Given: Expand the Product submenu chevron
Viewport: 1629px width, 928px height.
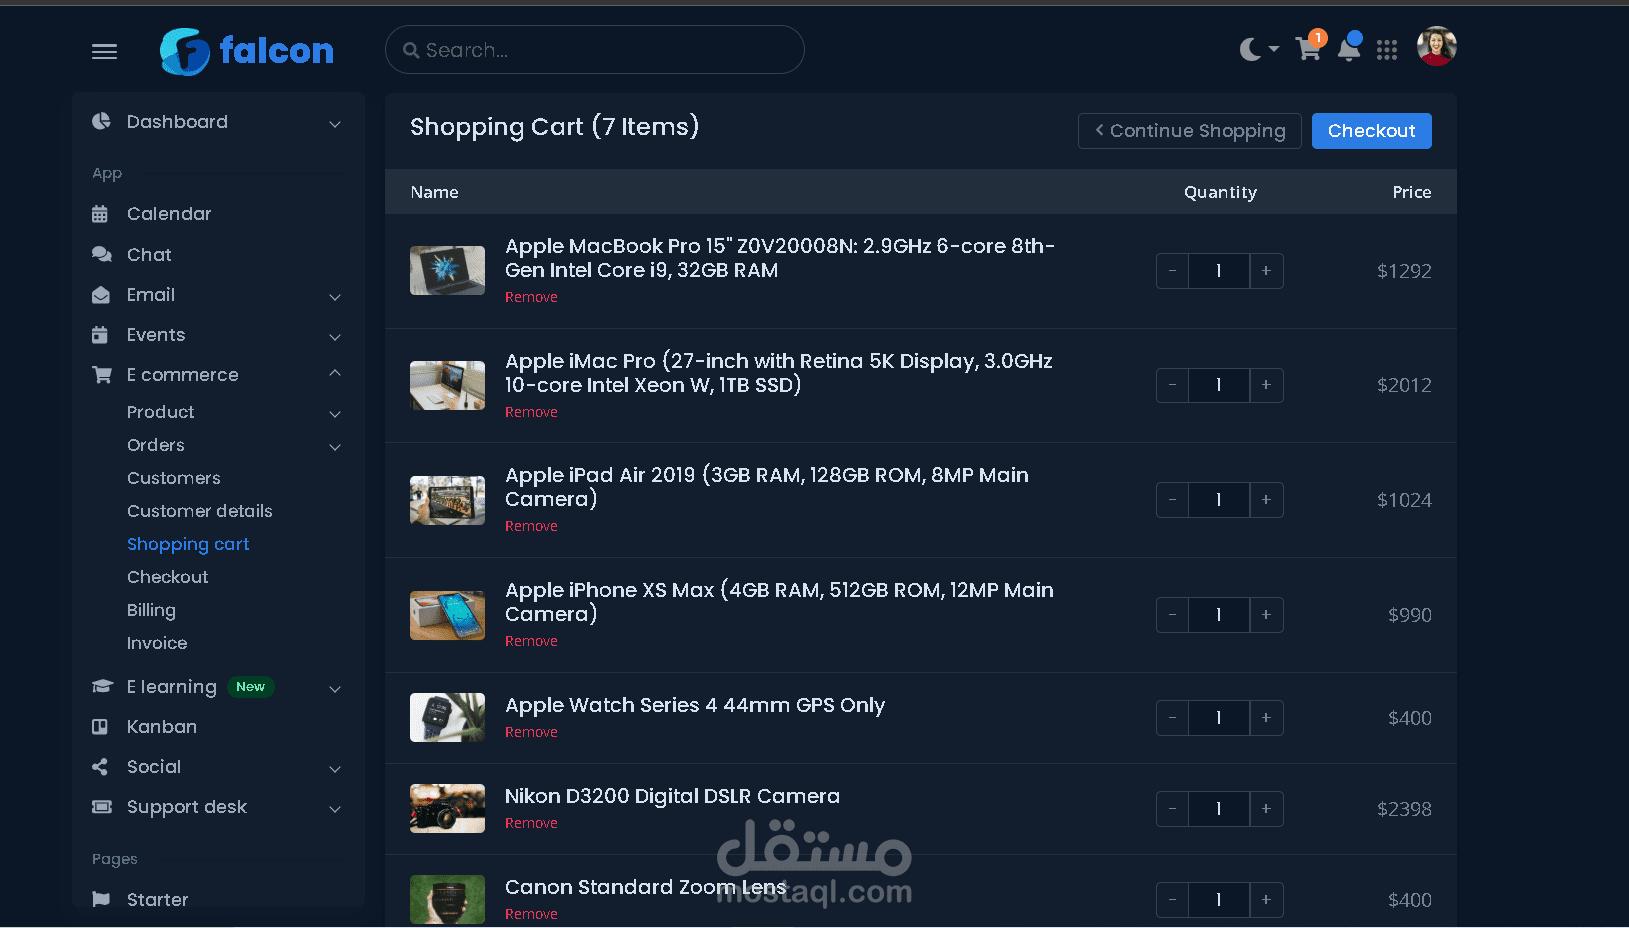Looking at the screenshot, I should [335, 414].
